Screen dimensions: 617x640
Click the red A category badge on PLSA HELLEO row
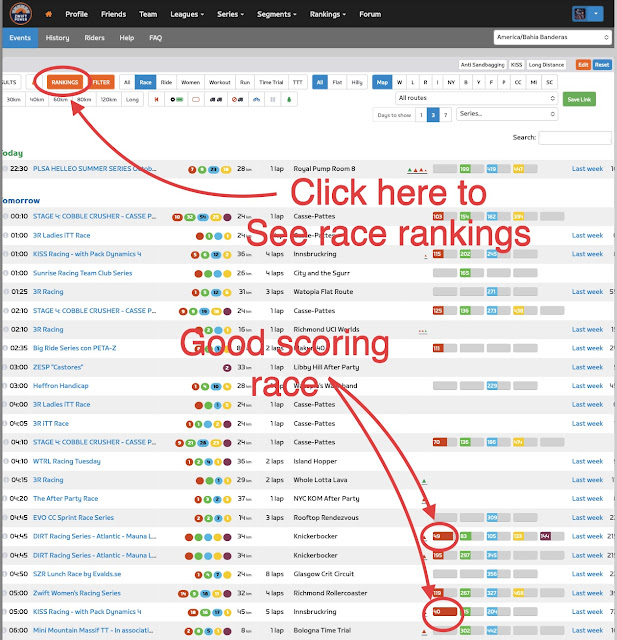point(192,169)
